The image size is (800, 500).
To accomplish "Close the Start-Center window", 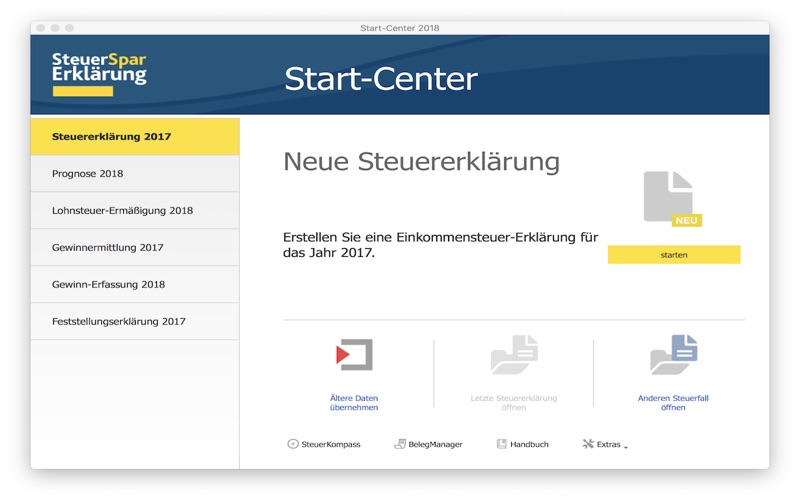I will (41, 28).
